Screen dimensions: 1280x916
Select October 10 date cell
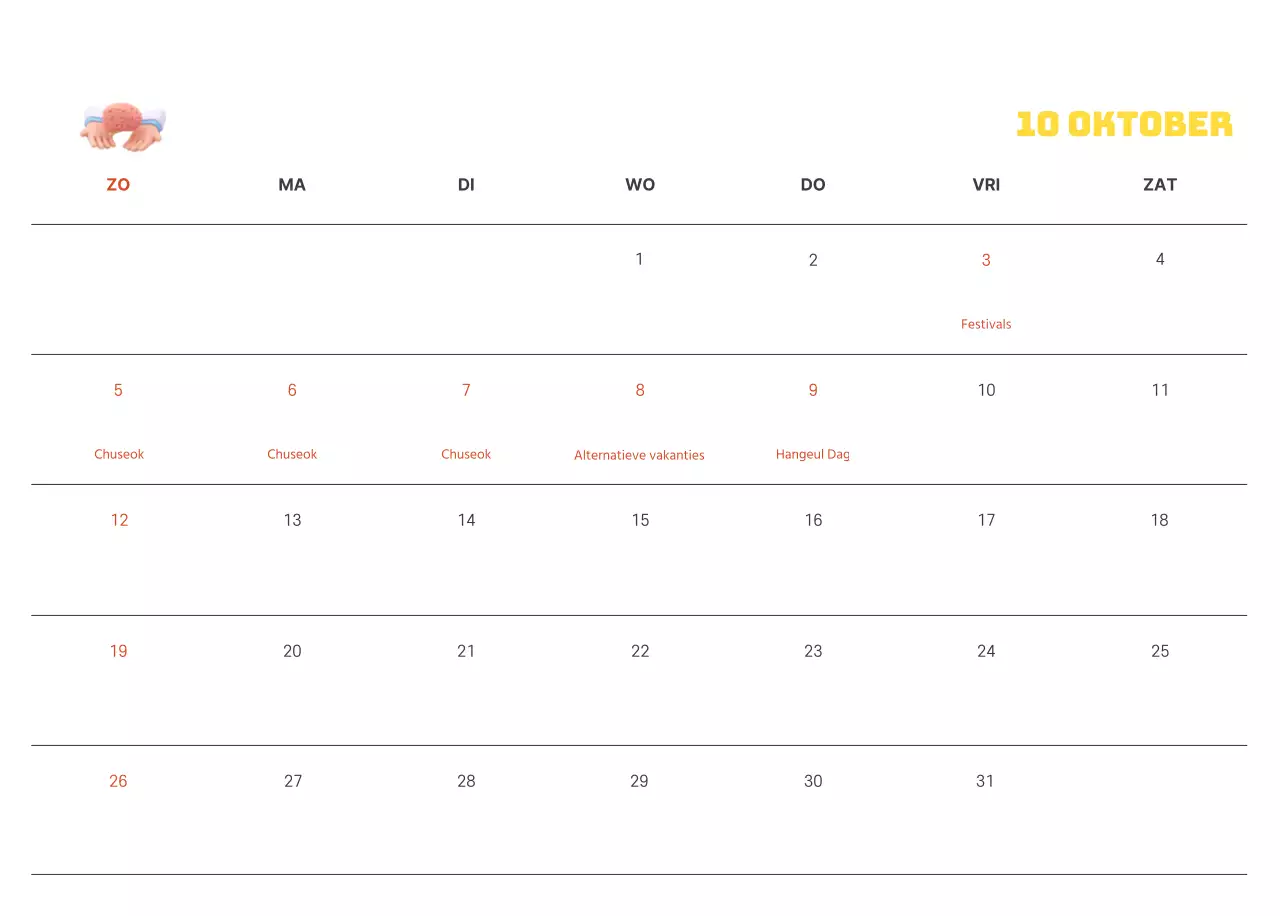click(x=986, y=390)
